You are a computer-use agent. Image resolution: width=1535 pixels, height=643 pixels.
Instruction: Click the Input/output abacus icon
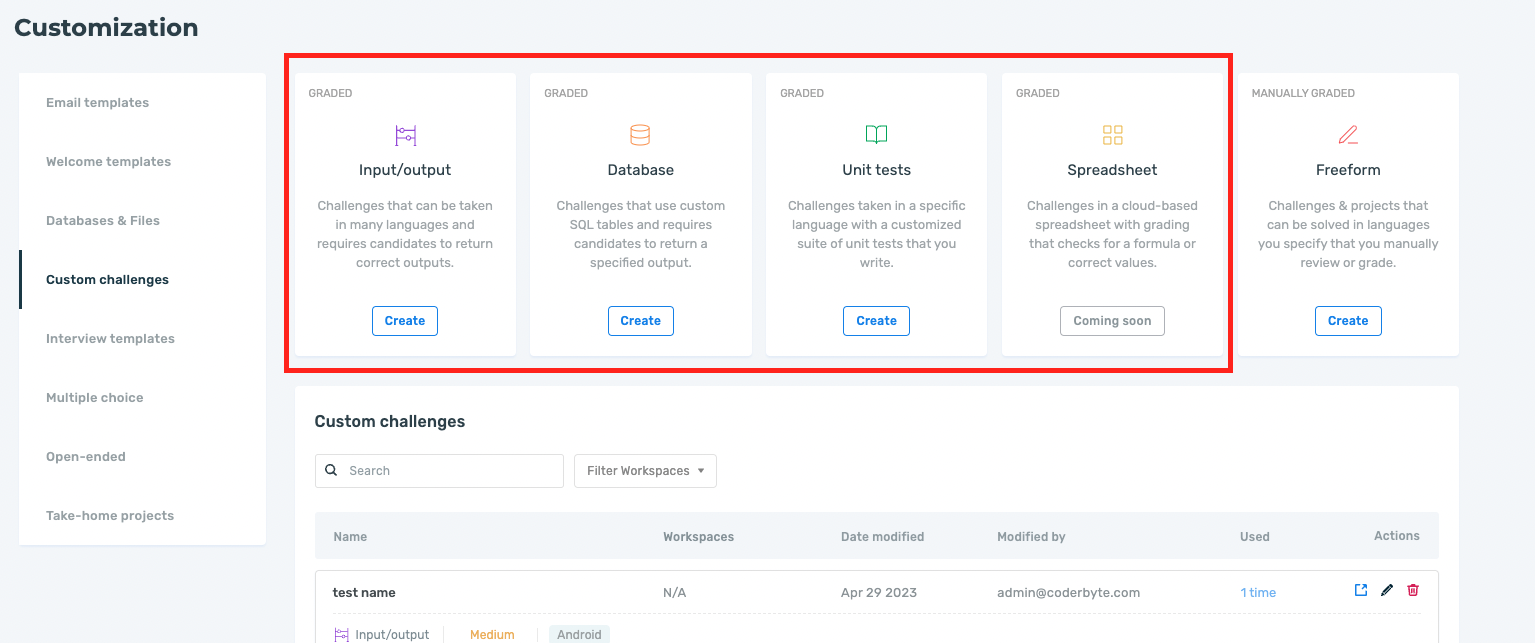pyautogui.click(x=404, y=134)
